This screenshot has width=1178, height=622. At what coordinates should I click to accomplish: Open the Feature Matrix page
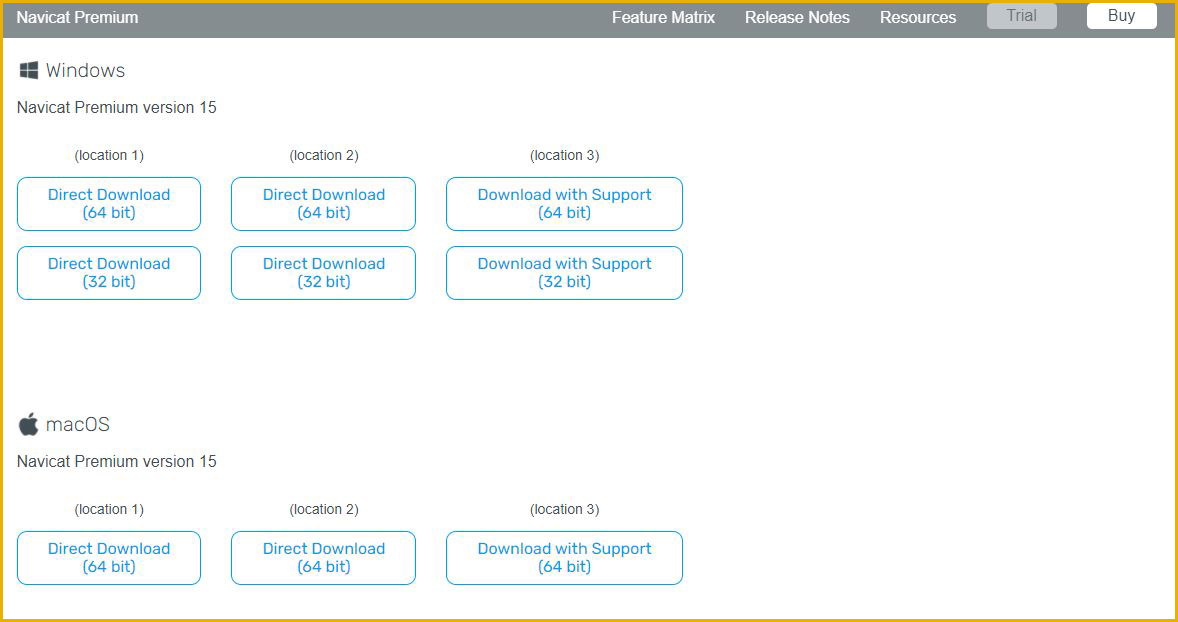pyautogui.click(x=663, y=17)
